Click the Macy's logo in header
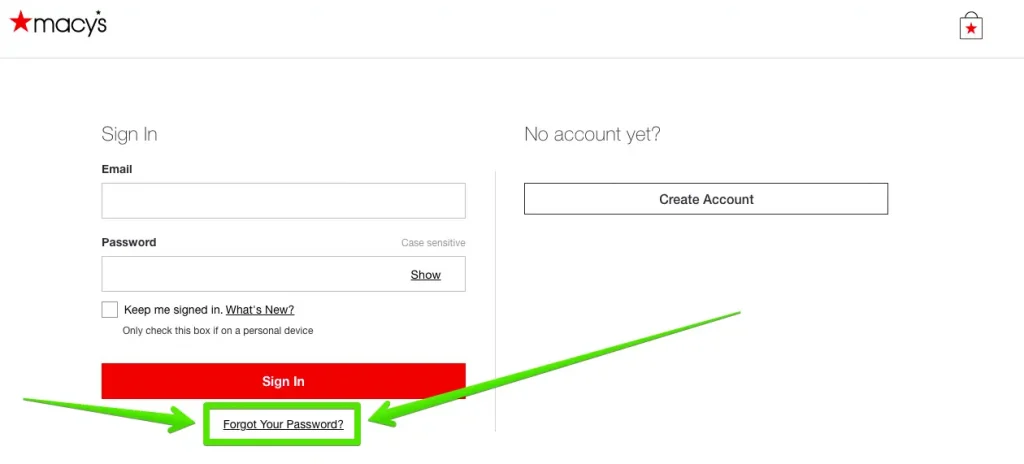This screenshot has width=1024, height=464. tap(58, 24)
